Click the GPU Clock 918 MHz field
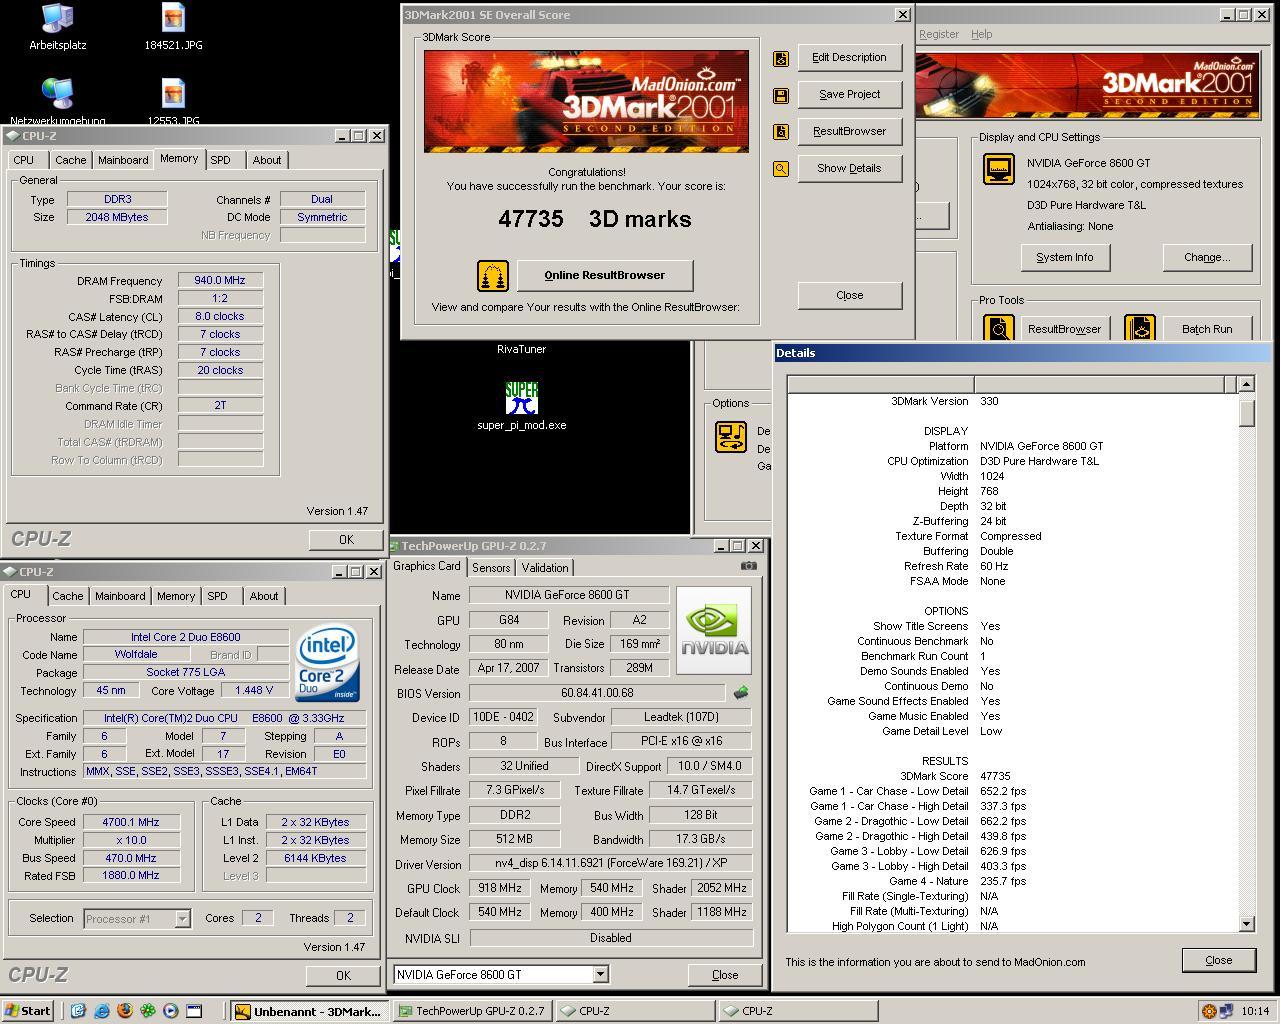The image size is (1281, 1024). [499, 888]
